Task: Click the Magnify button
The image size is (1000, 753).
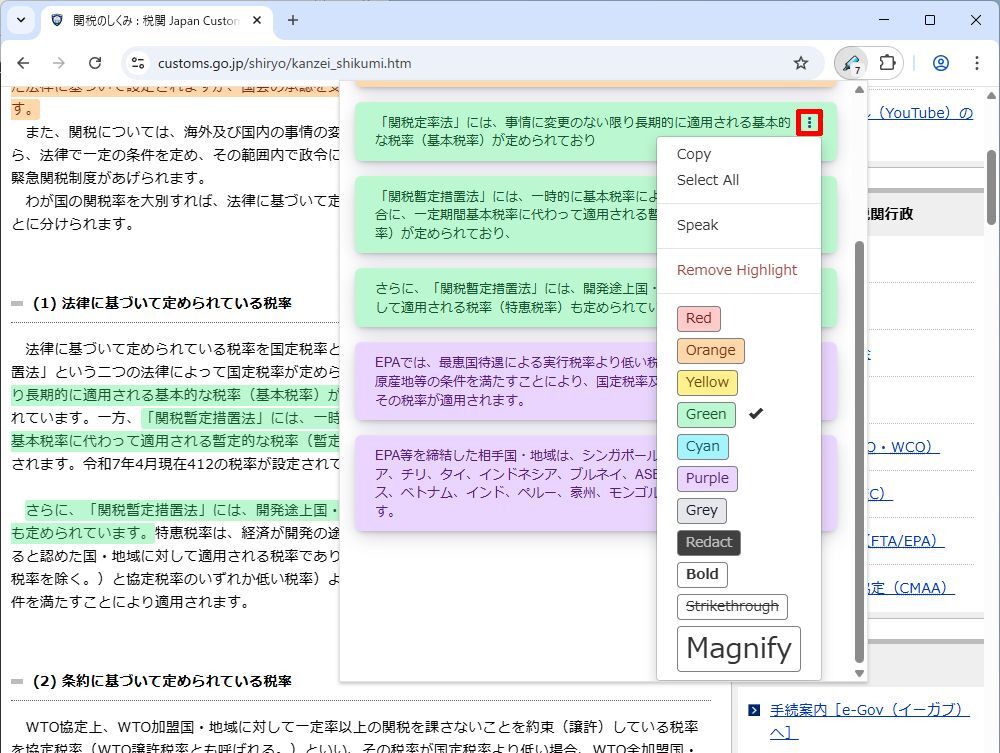Action: (x=739, y=649)
